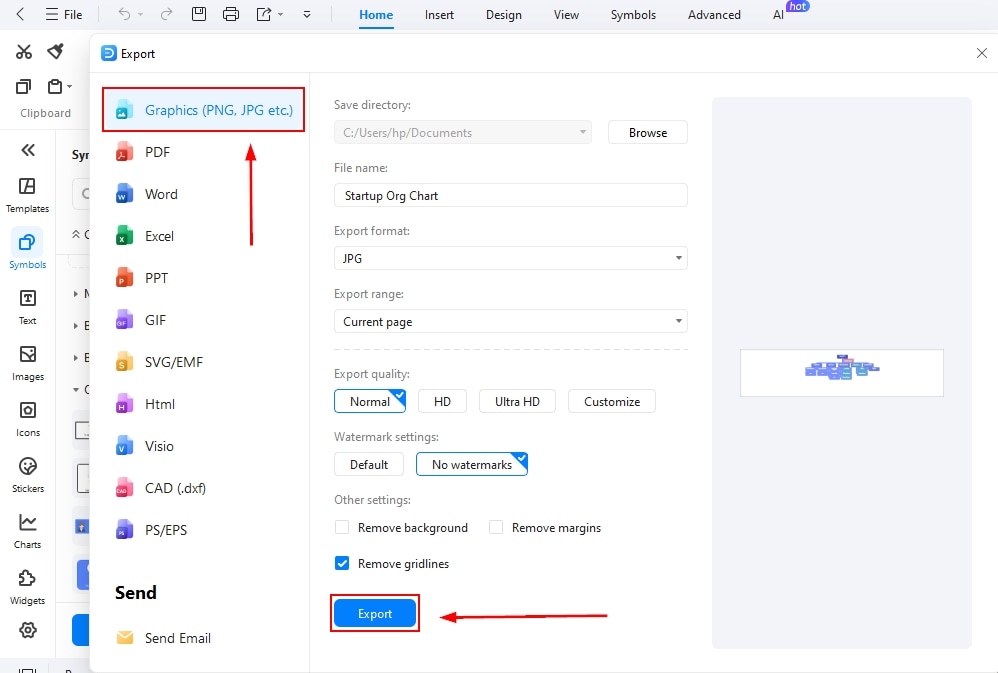
Task: Open Templates in left sidebar
Action: pos(27,195)
